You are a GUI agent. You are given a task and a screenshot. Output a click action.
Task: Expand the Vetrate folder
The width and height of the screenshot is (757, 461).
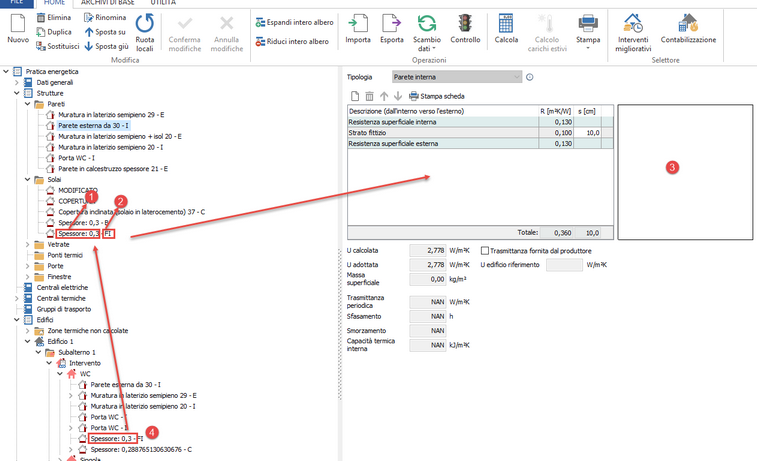pyautogui.click(x=28, y=244)
